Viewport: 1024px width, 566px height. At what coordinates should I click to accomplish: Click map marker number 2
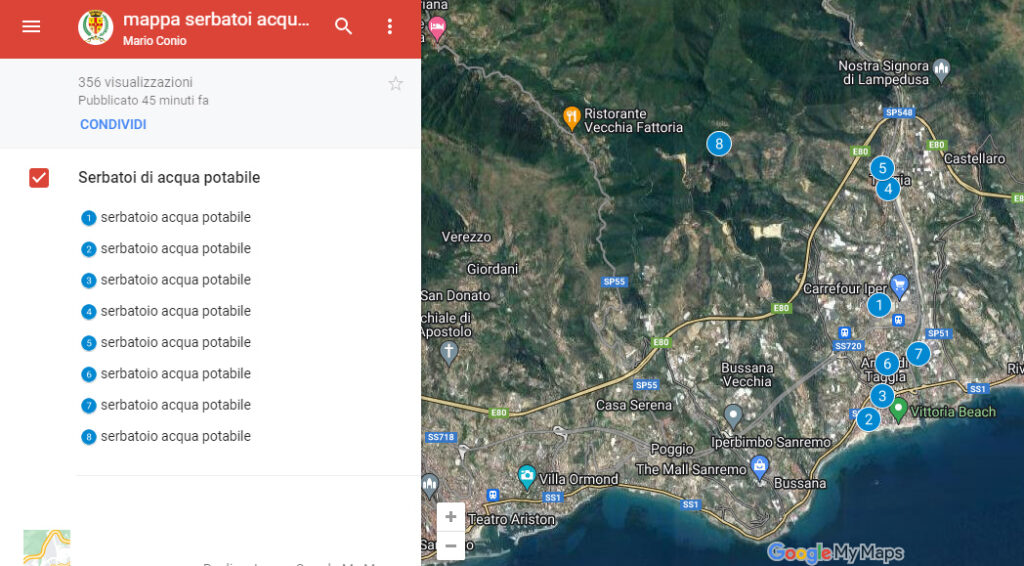tap(869, 419)
